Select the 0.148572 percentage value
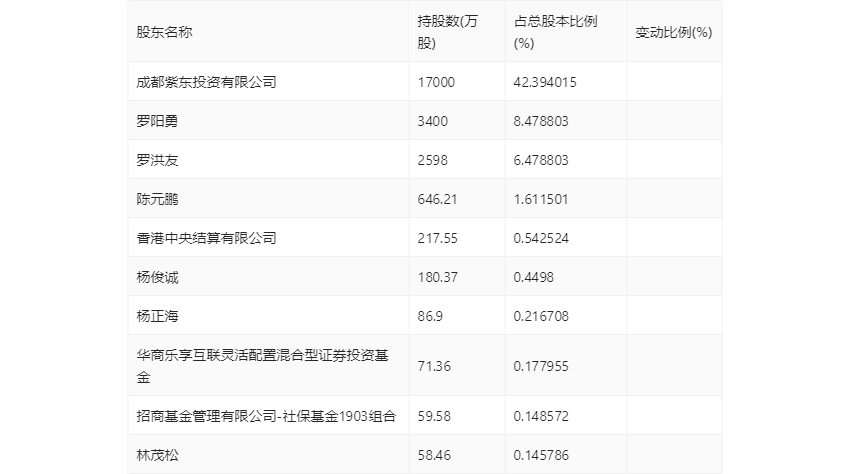 541,416
